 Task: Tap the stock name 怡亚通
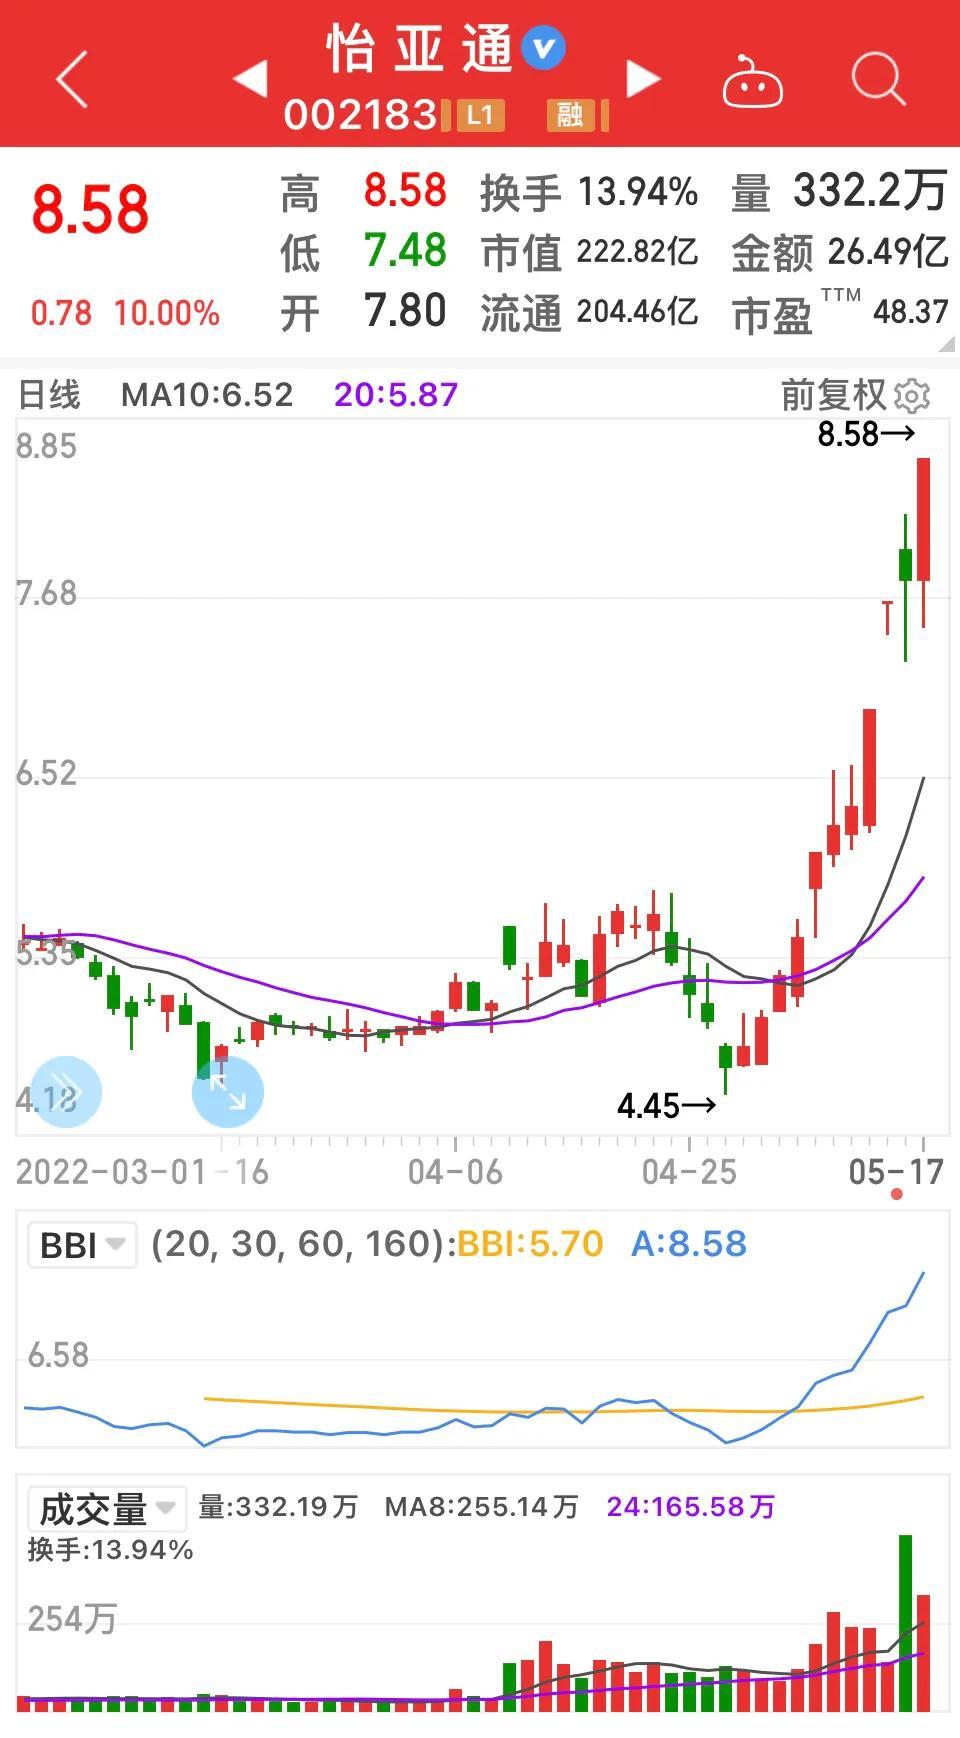tap(420, 49)
